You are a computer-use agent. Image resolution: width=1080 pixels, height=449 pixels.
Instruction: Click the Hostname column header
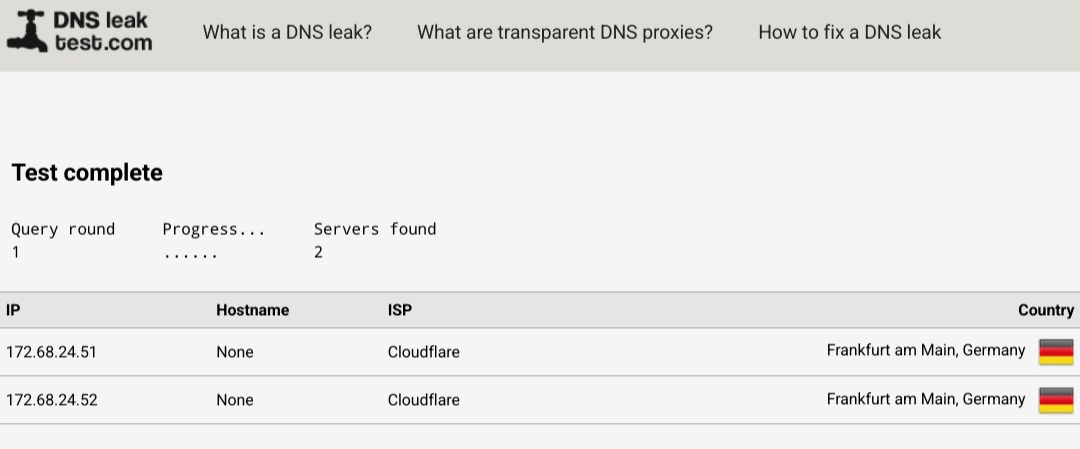tap(253, 310)
